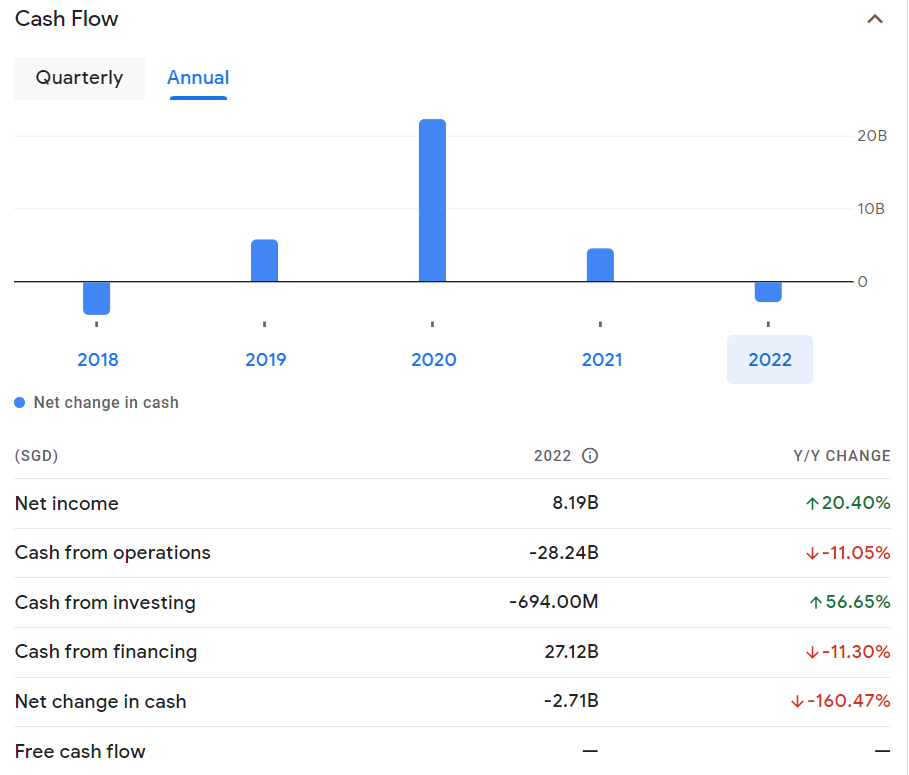Click the tallest 2020 cash bar

(x=432, y=200)
